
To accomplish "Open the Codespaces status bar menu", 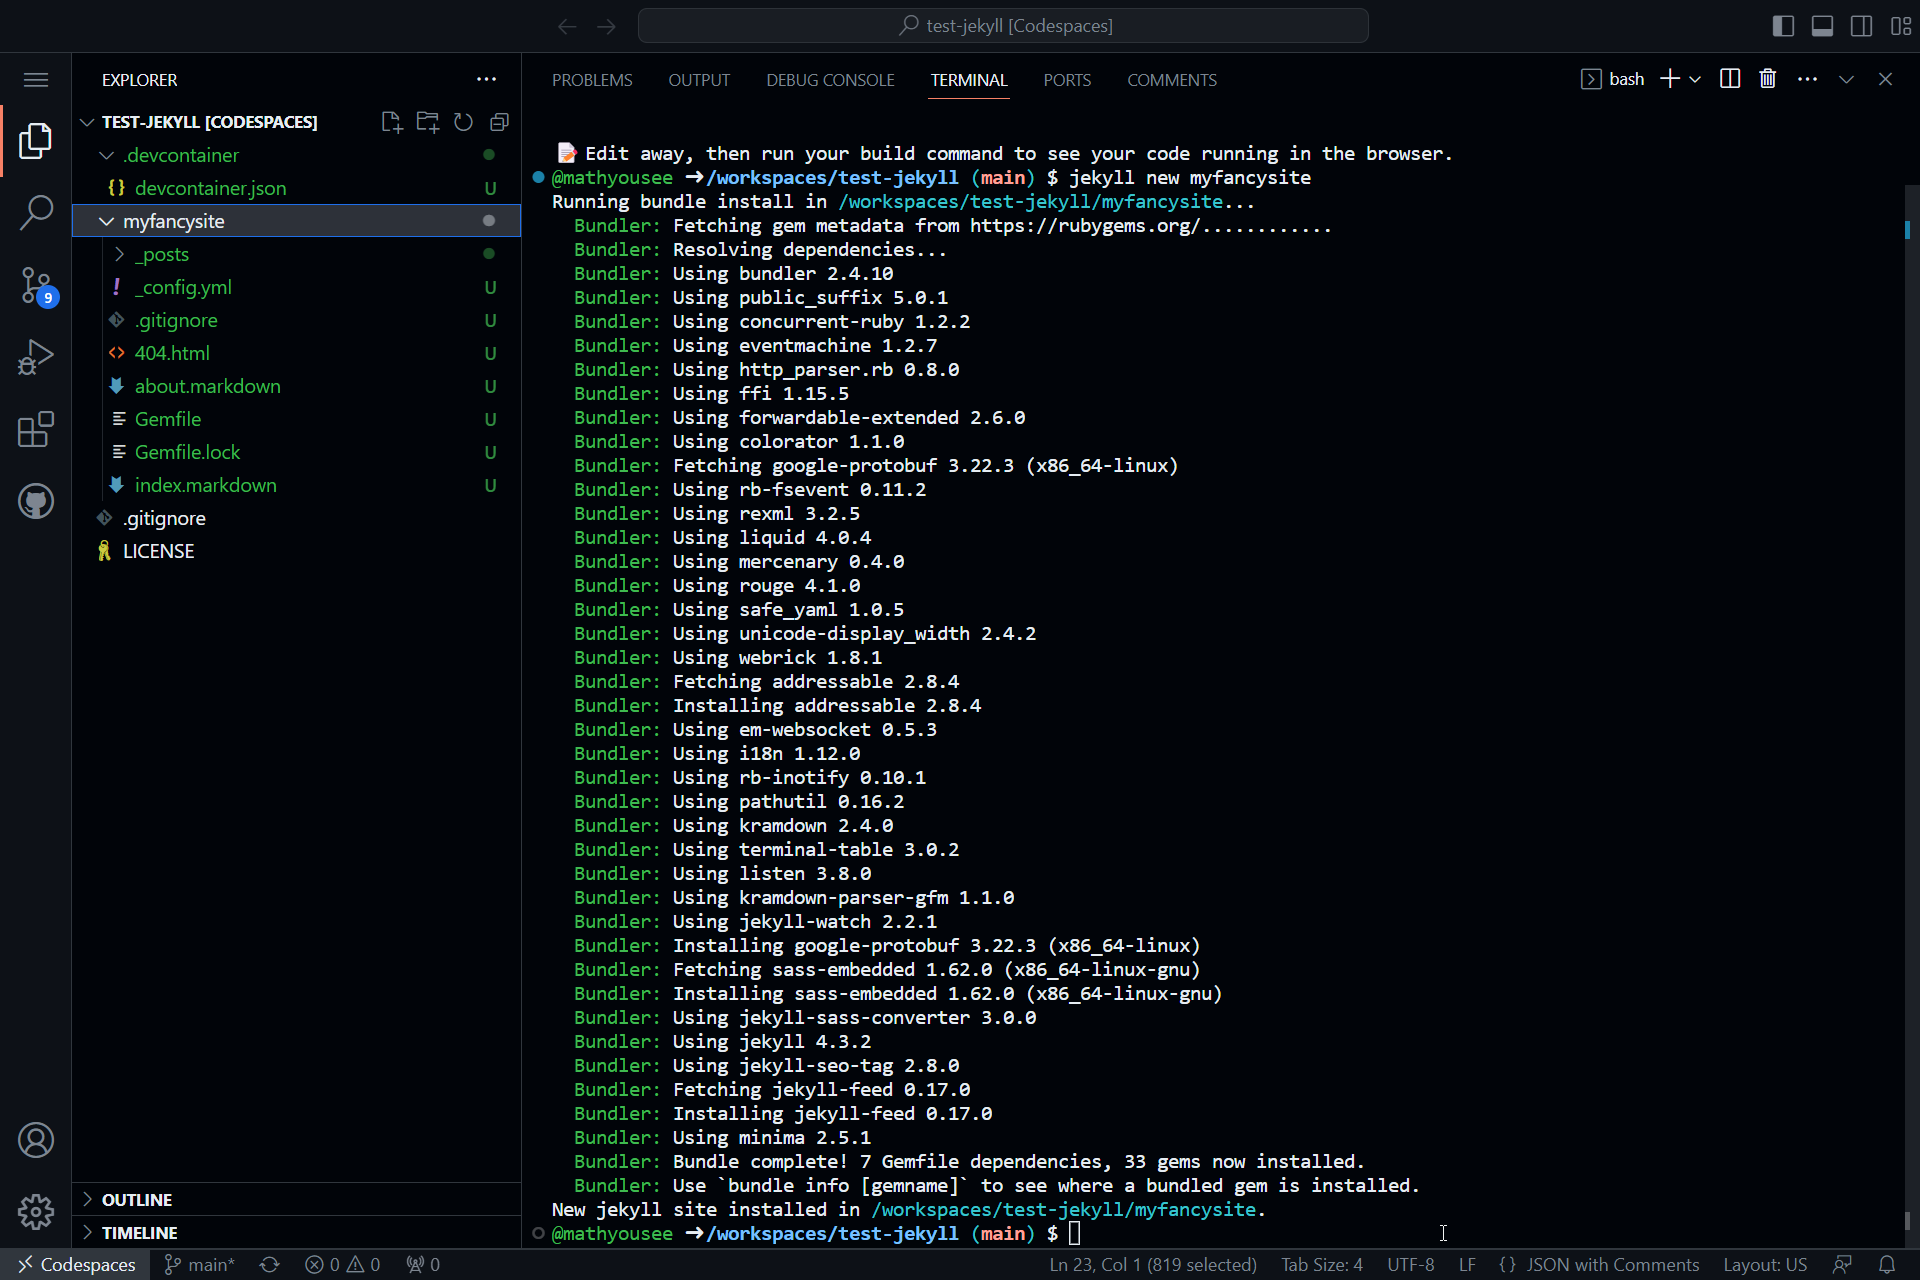I will coord(75,1263).
